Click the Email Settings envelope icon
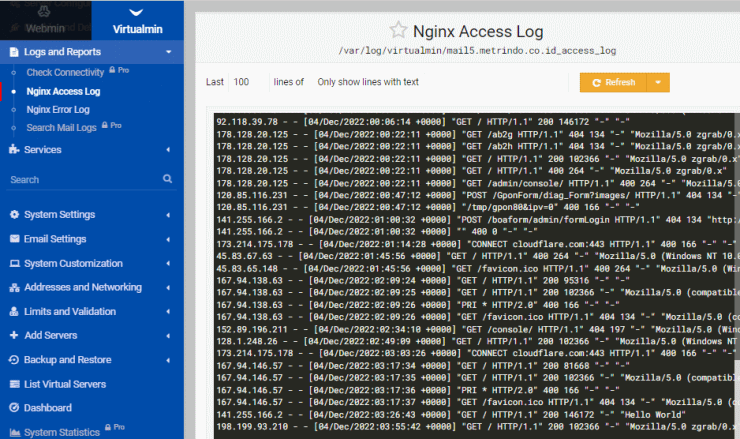Screen dimensions: 740x439 coord(15,238)
